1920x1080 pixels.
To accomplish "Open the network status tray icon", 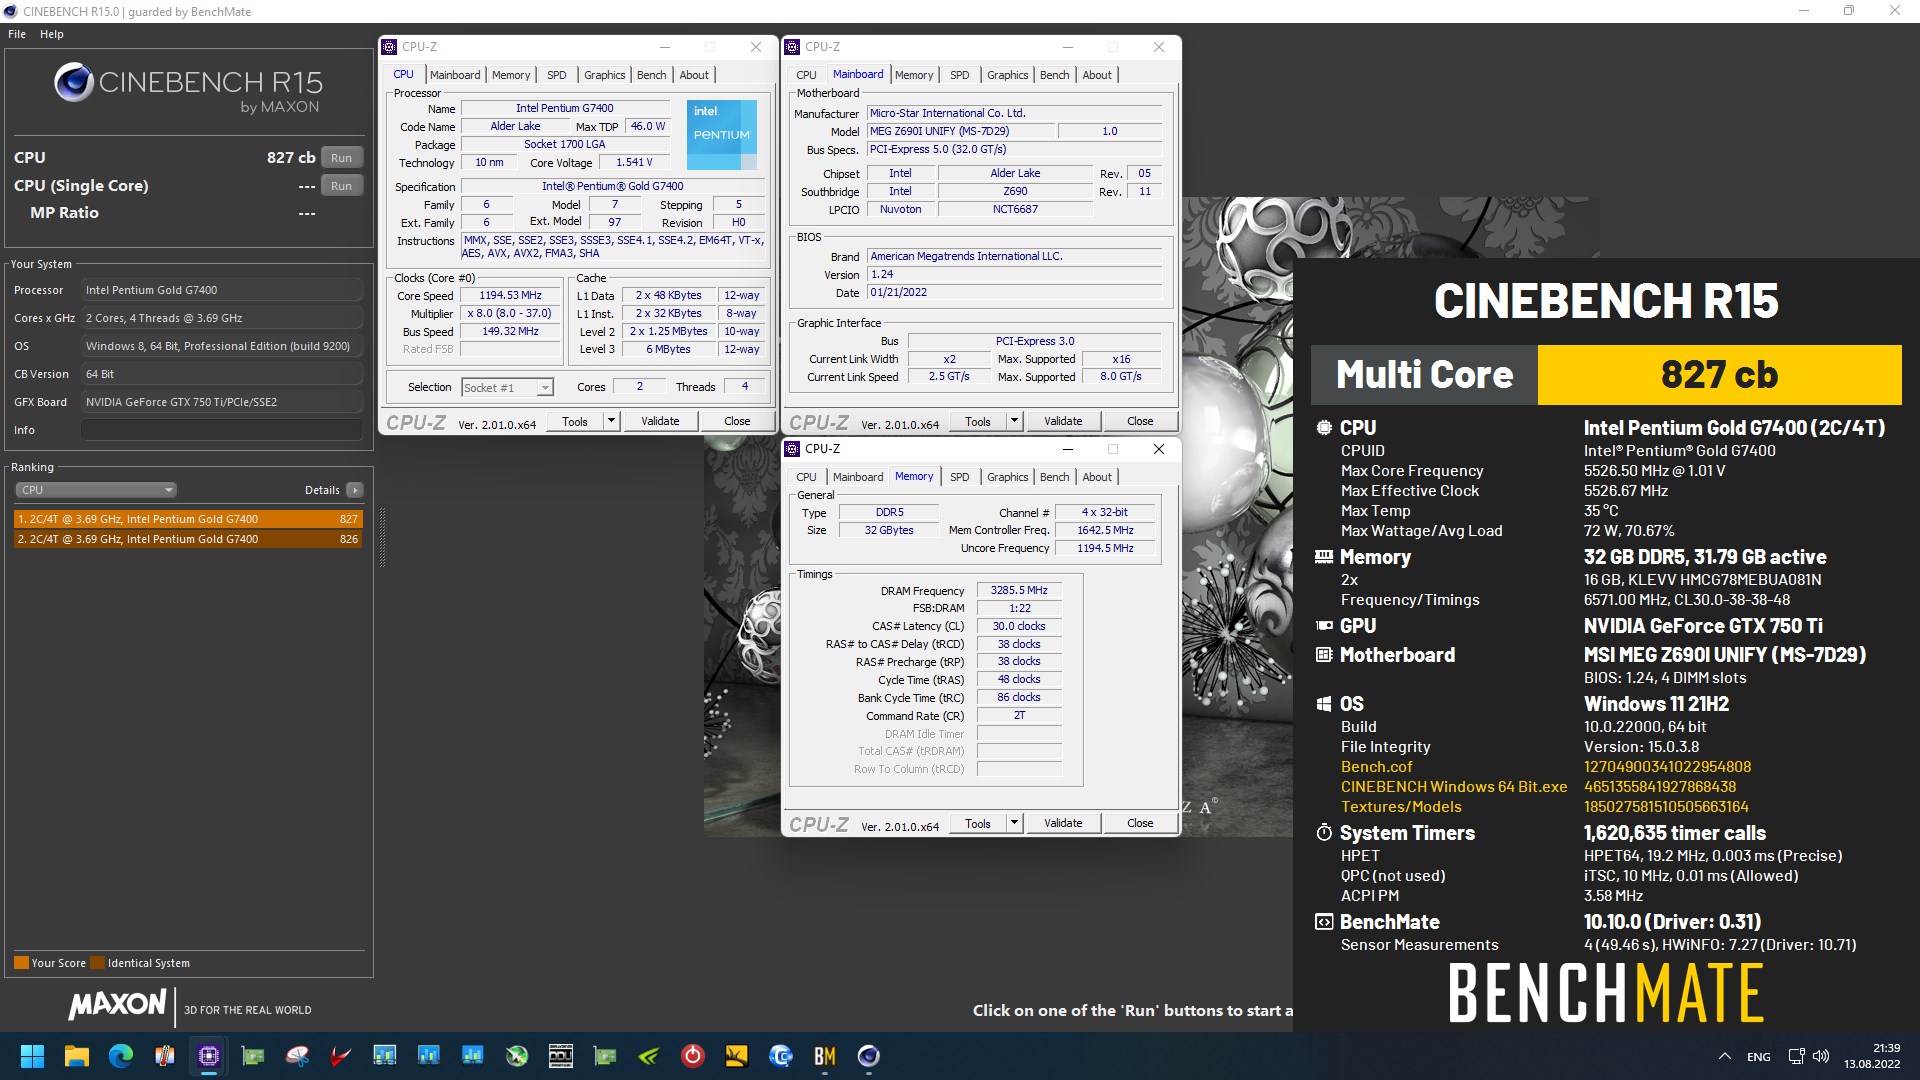I will pyautogui.click(x=1796, y=1056).
